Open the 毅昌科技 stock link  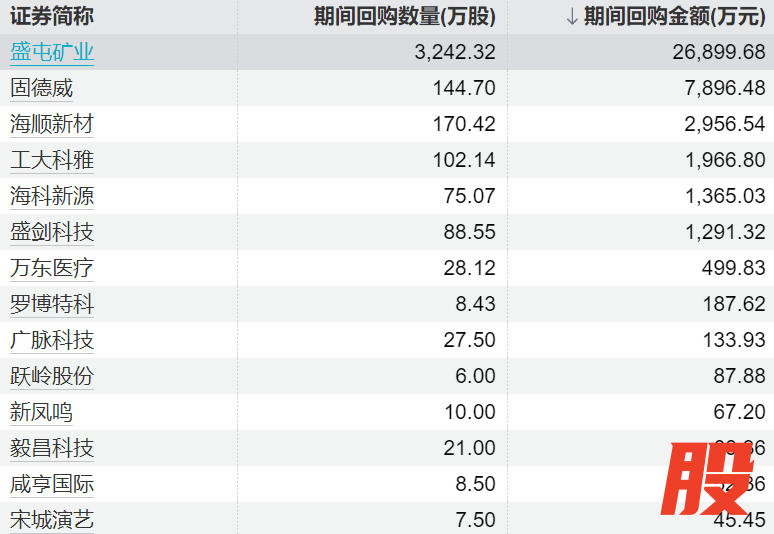52,448
